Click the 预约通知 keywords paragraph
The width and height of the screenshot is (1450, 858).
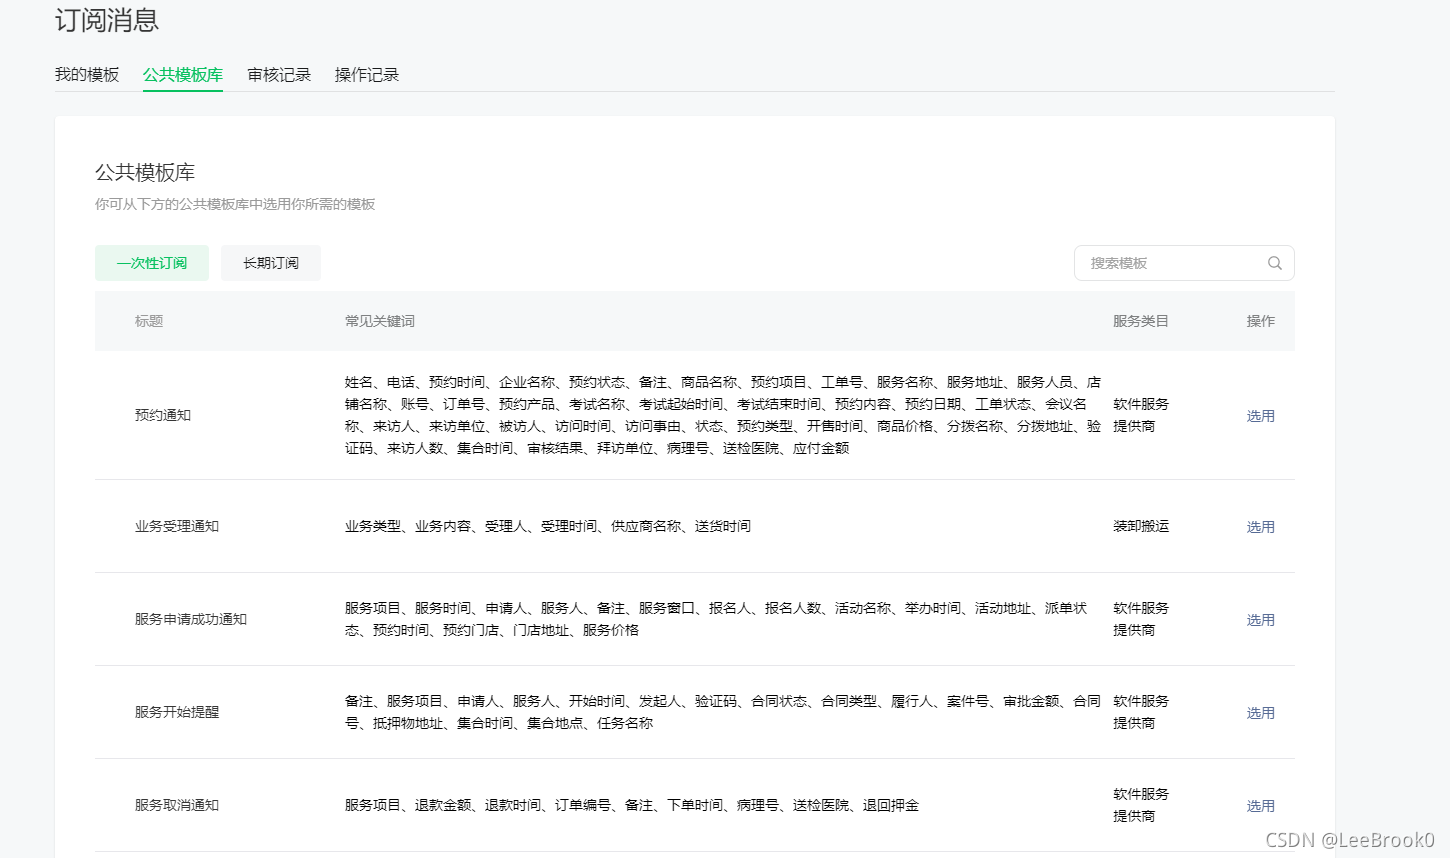click(x=723, y=415)
